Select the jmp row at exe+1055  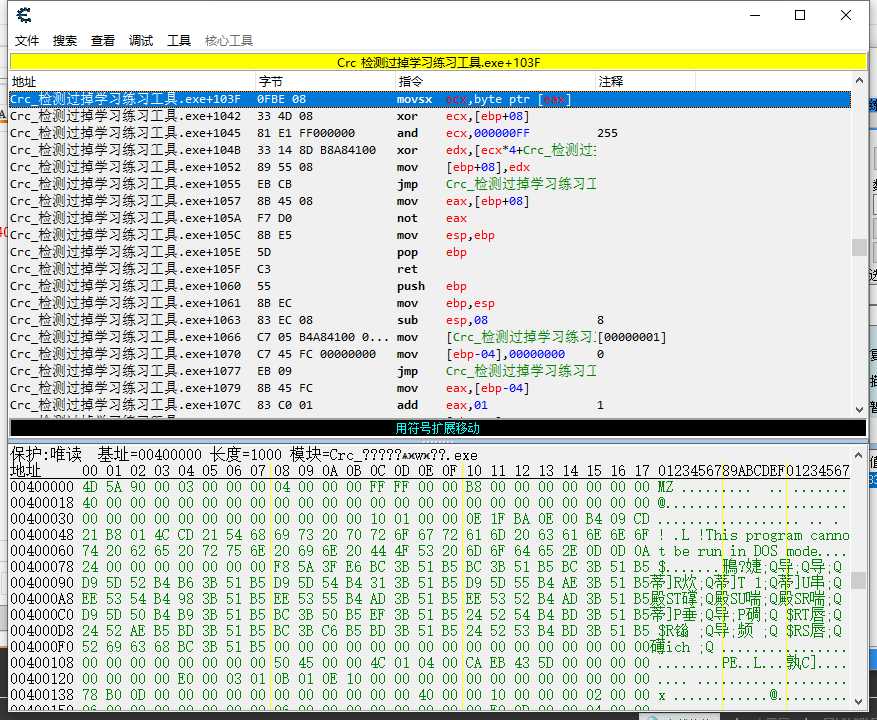(430, 184)
